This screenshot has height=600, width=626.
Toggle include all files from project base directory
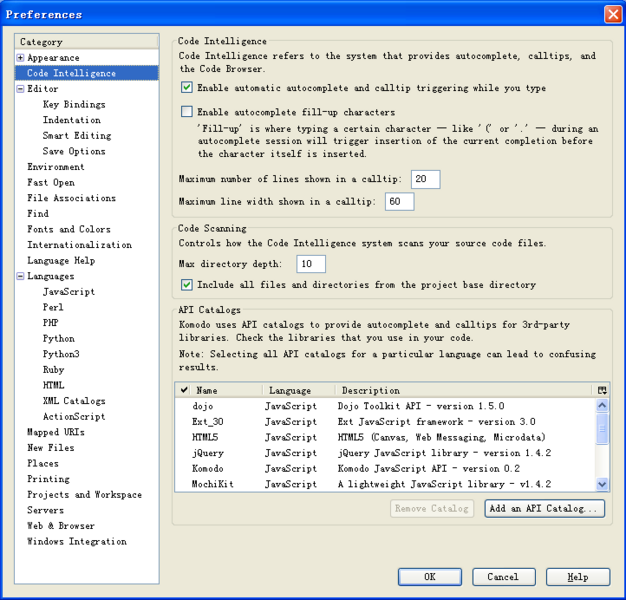[186, 285]
